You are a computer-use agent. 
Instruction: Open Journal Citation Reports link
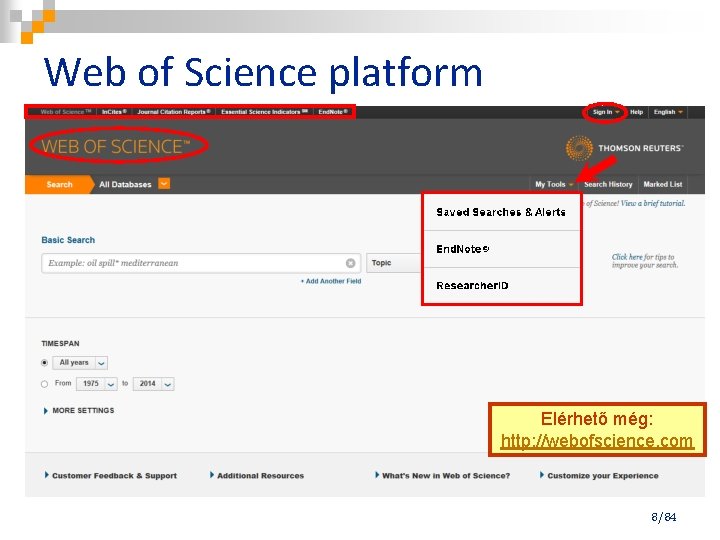[174, 112]
